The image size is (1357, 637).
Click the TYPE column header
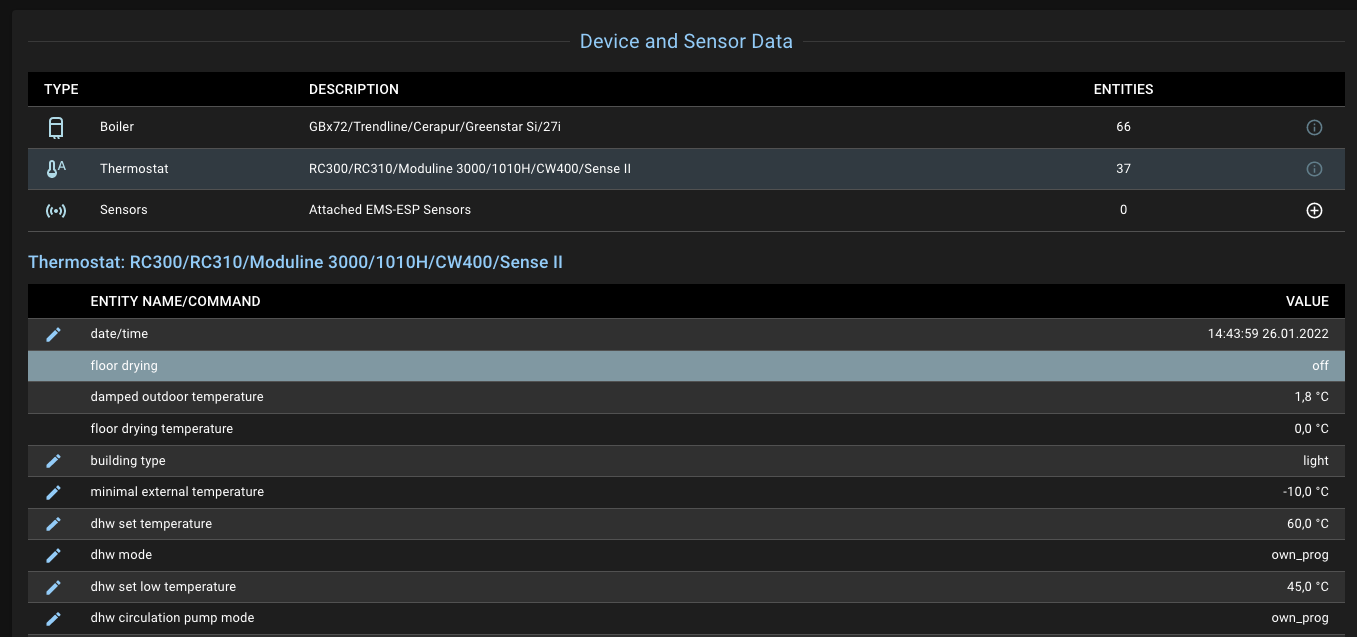[61, 89]
